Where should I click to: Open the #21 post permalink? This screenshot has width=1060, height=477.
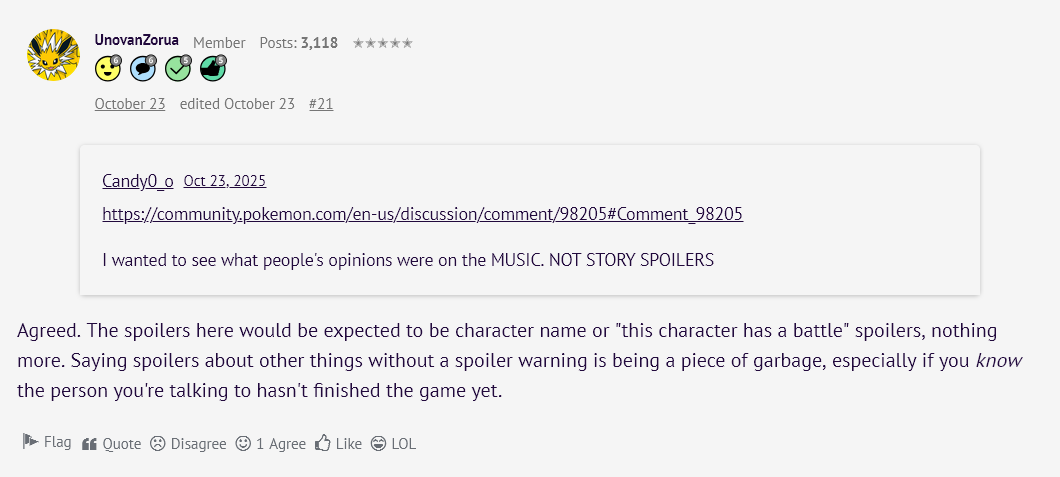(x=321, y=104)
